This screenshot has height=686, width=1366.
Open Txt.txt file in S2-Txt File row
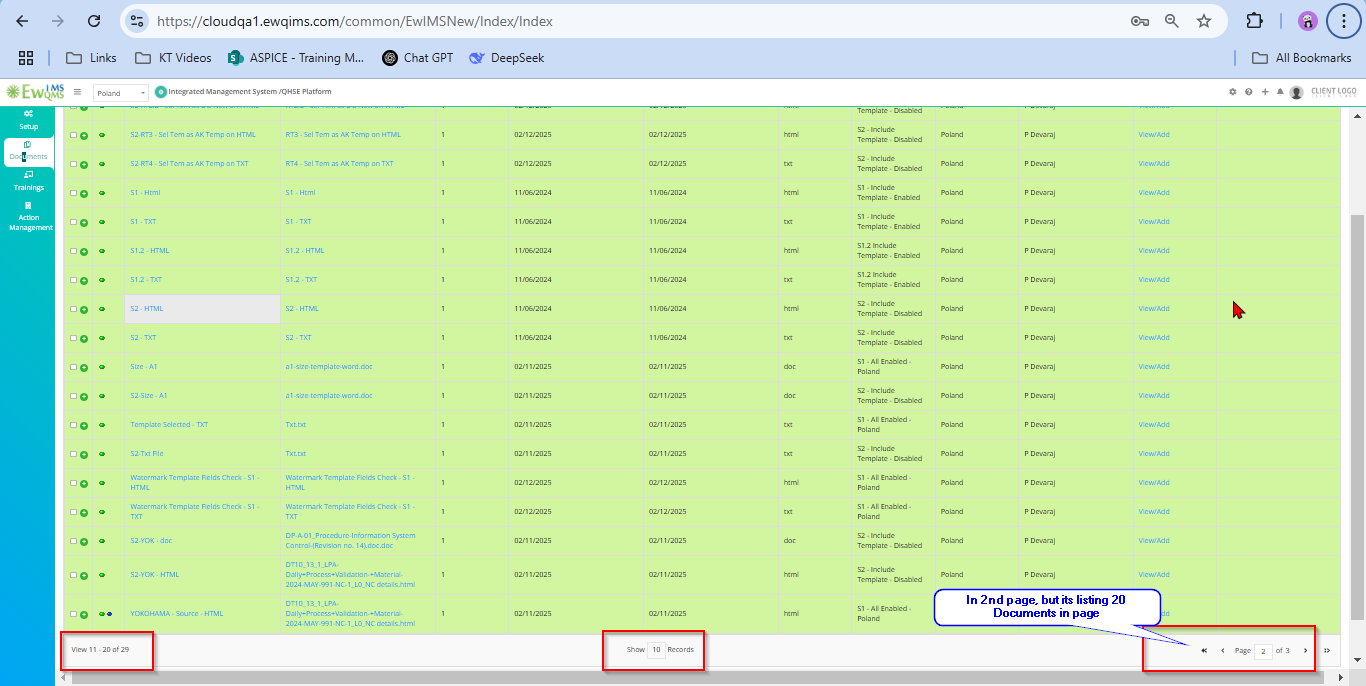295,453
